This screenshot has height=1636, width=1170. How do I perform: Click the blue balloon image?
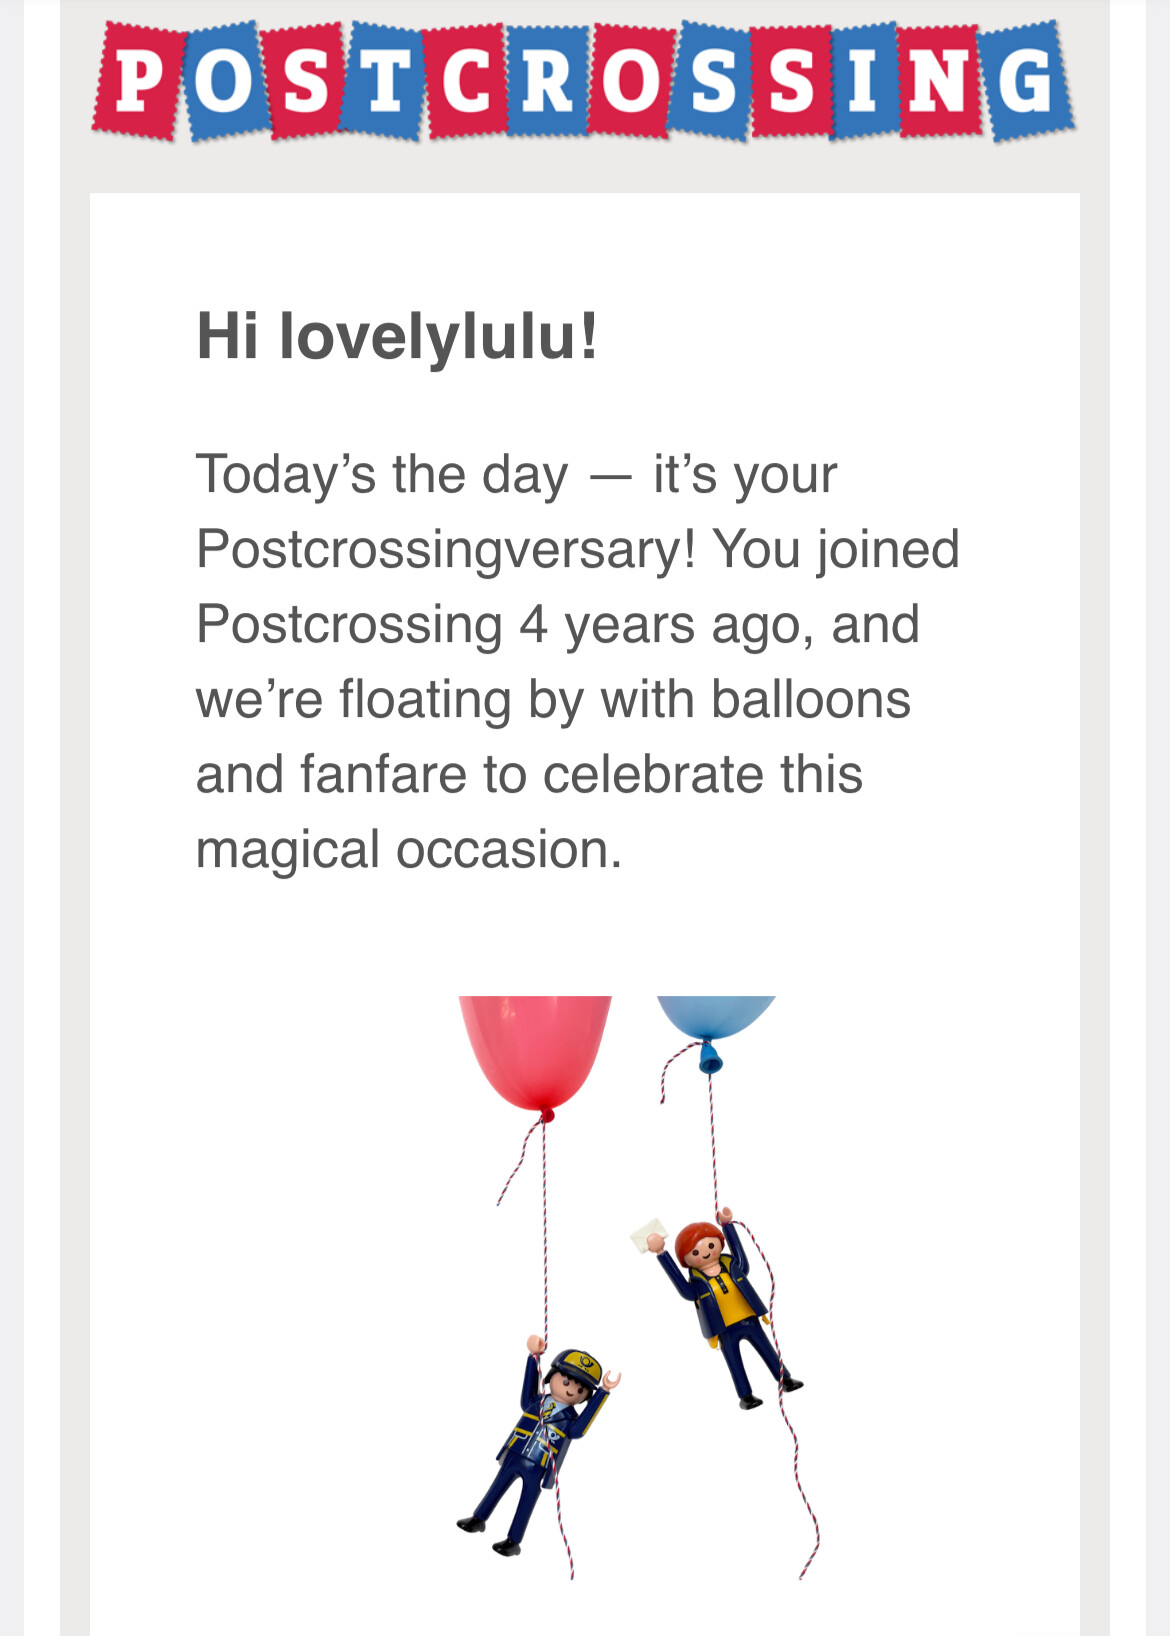point(716,1015)
